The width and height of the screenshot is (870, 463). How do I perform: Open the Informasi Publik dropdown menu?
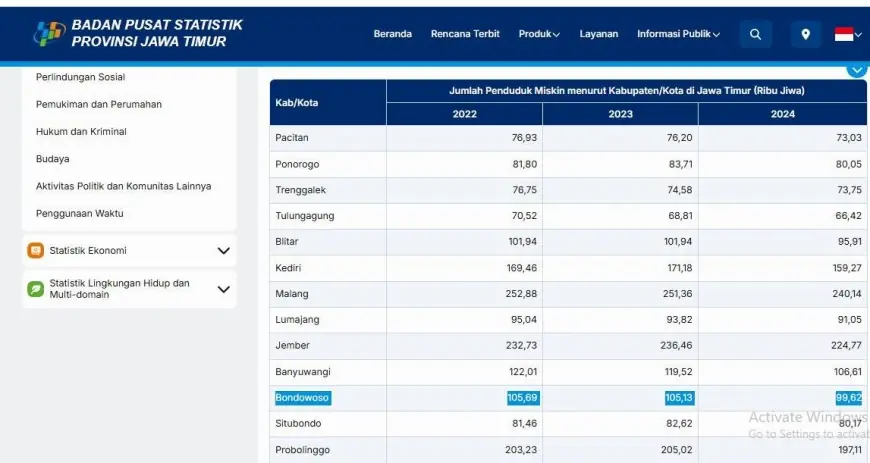pos(678,34)
